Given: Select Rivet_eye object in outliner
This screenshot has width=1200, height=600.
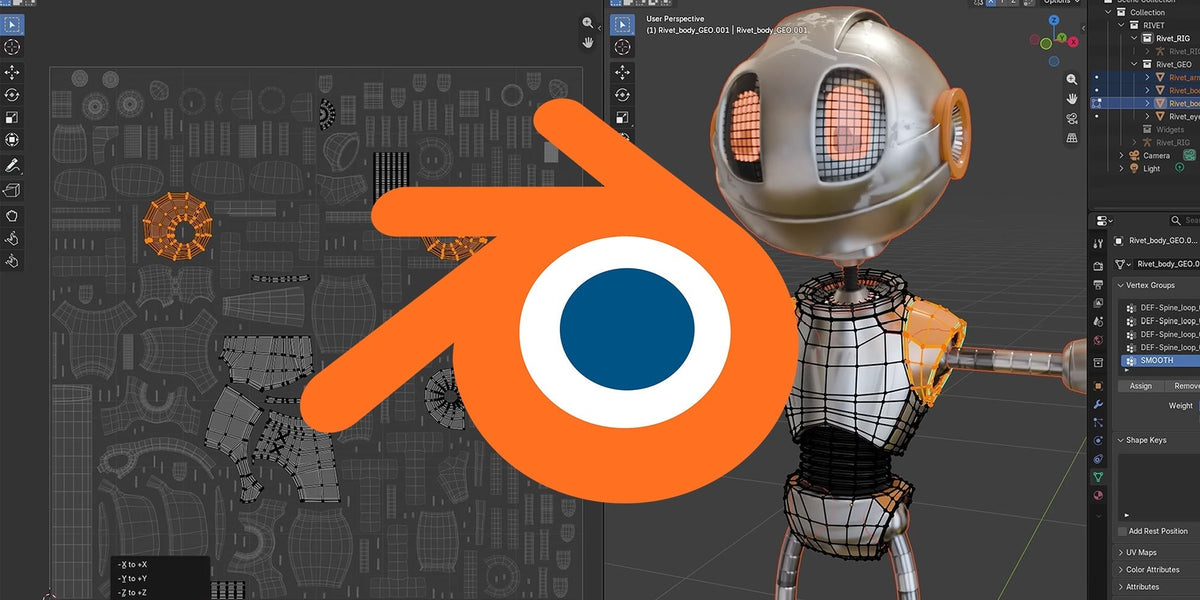Looking at the screenshot, I should 1184,116.
